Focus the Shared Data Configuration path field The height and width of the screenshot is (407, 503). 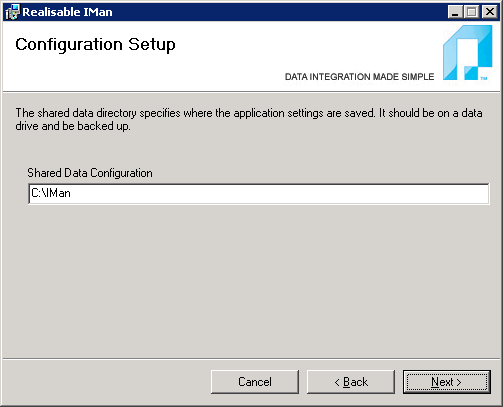pos(259,194)
